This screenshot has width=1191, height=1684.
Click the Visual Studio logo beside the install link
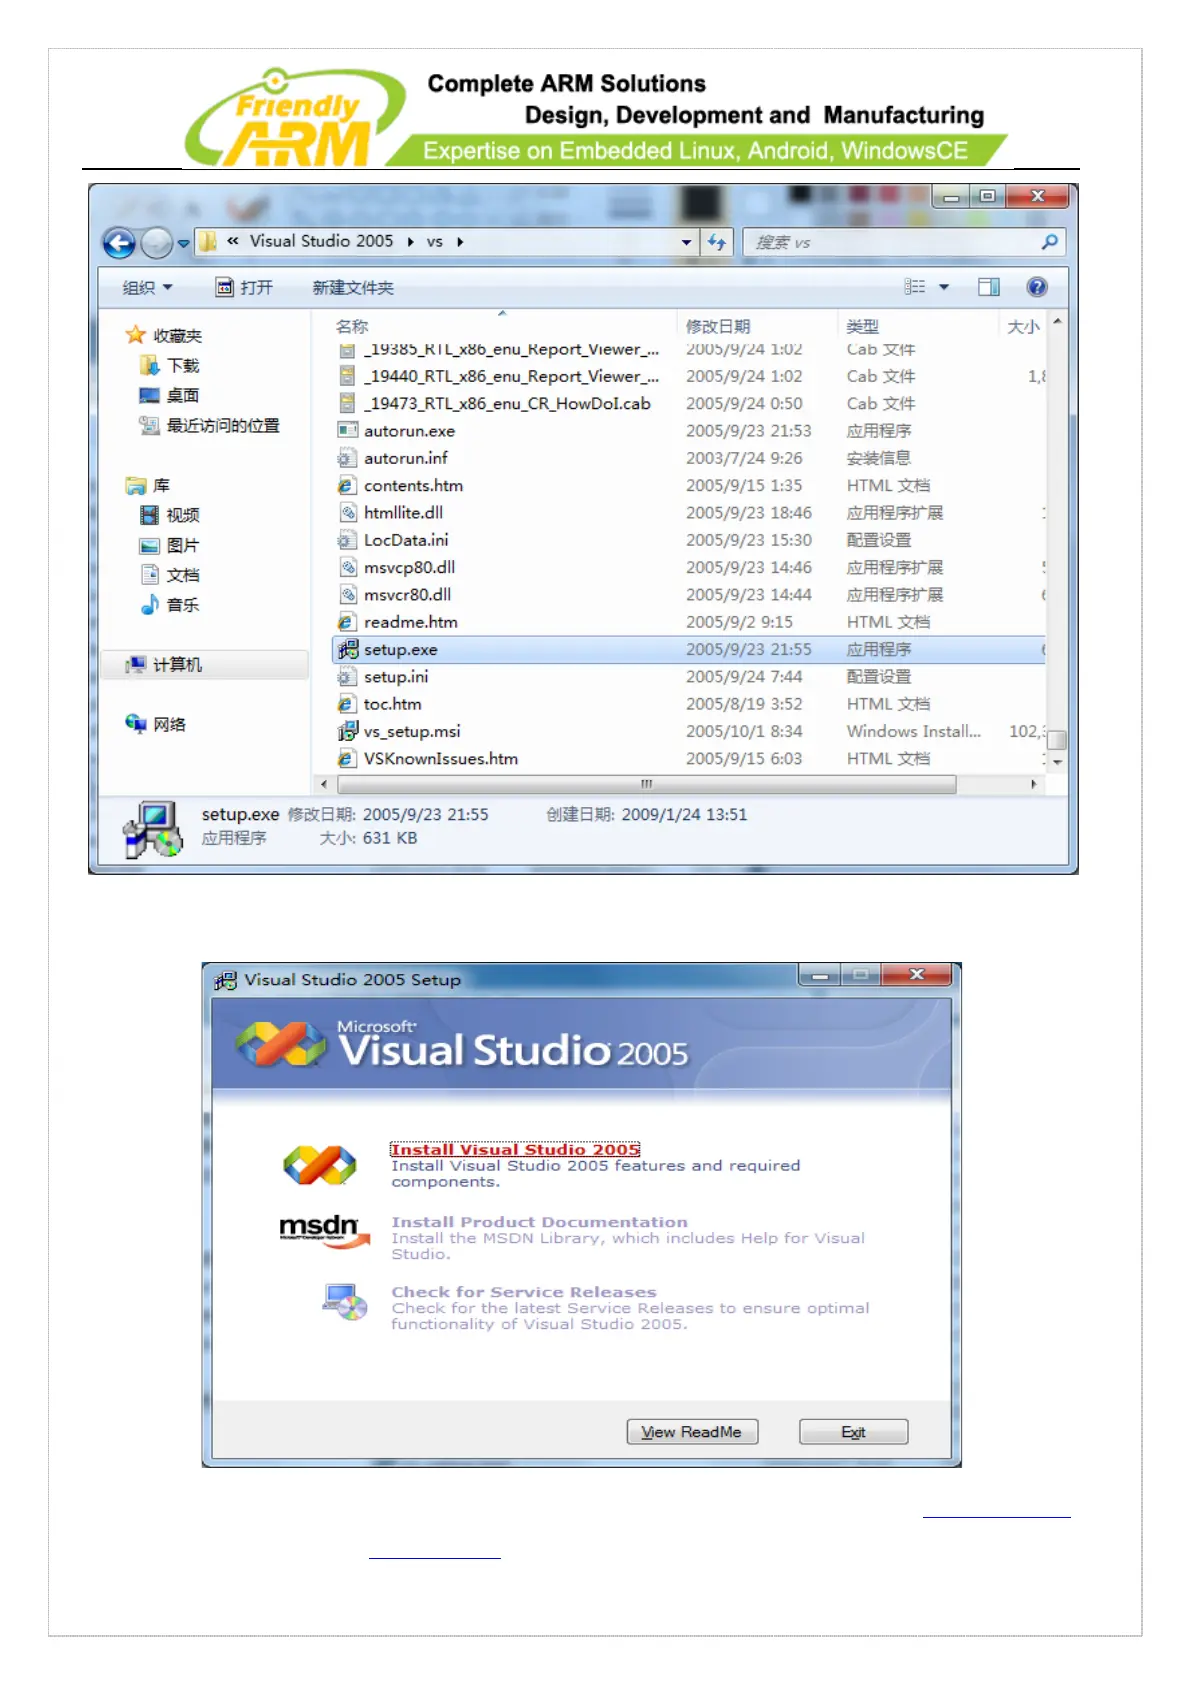(319, 1164)
